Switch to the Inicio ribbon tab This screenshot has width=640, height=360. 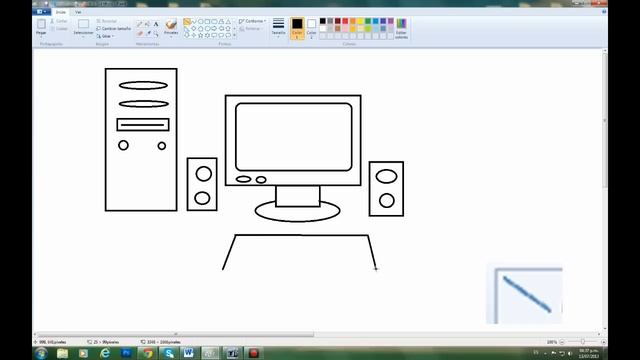click(x=61, y=12)
